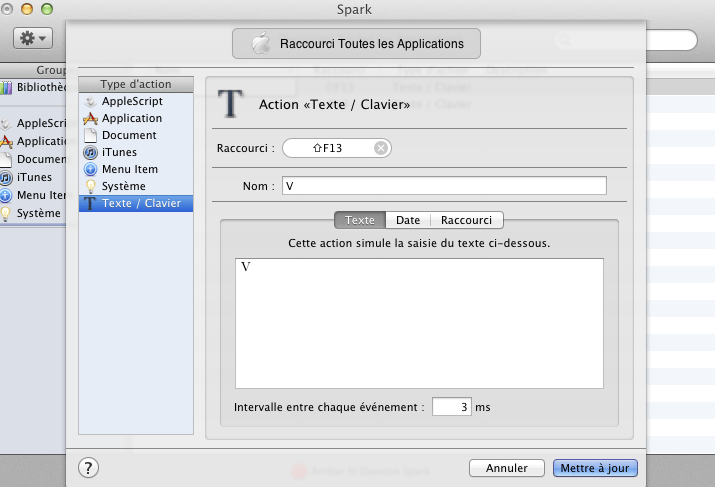Click the Système lightbulb icon in Type d'action list
The image size is (715, 487).
90,186
